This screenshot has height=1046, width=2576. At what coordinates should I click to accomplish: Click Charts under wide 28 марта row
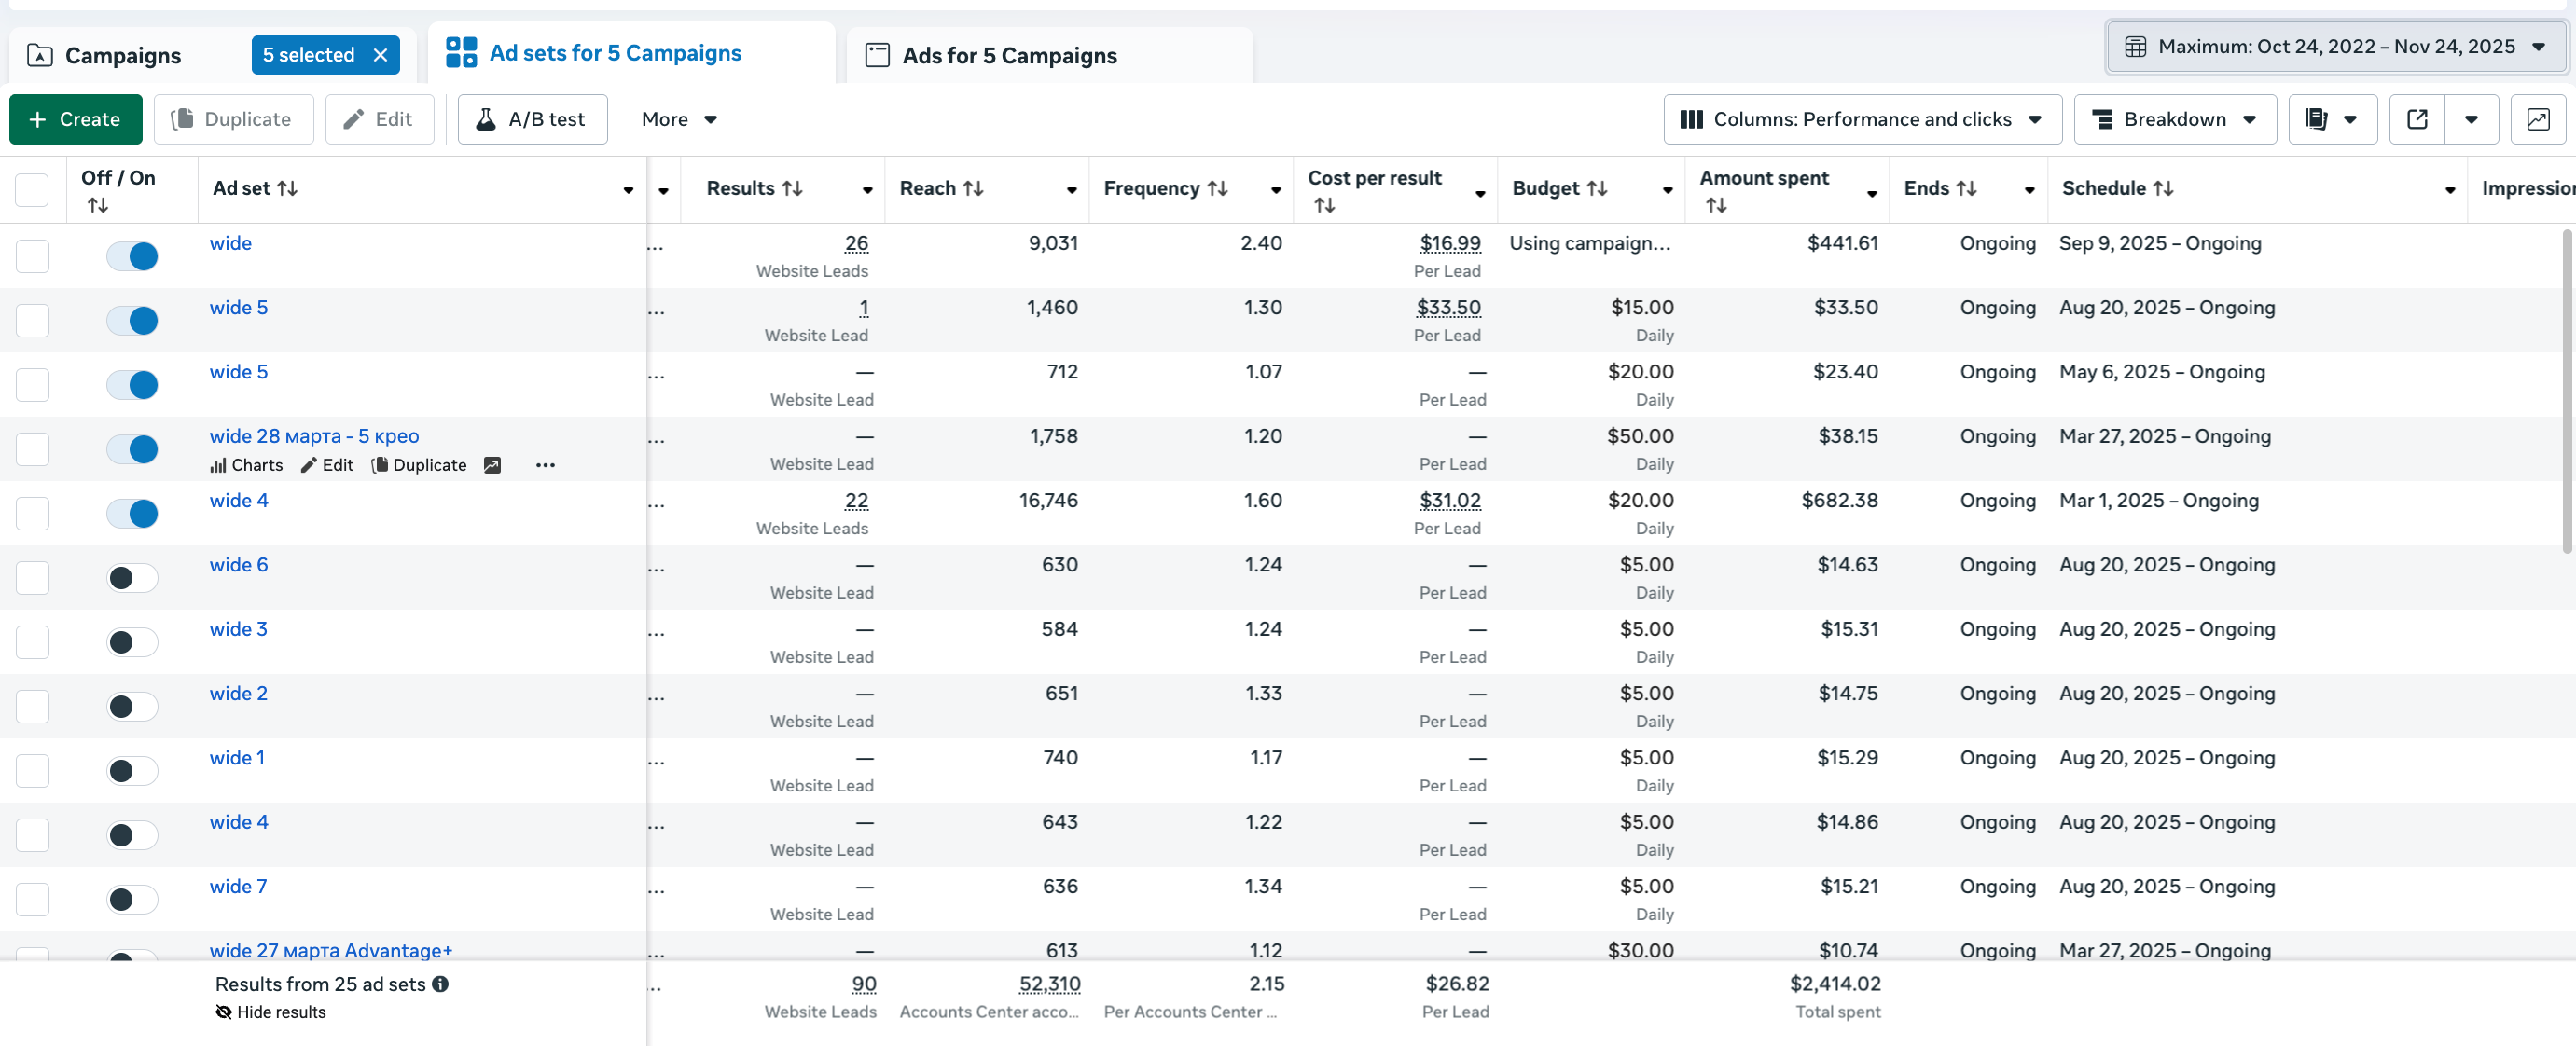click(x=247, y=465)
